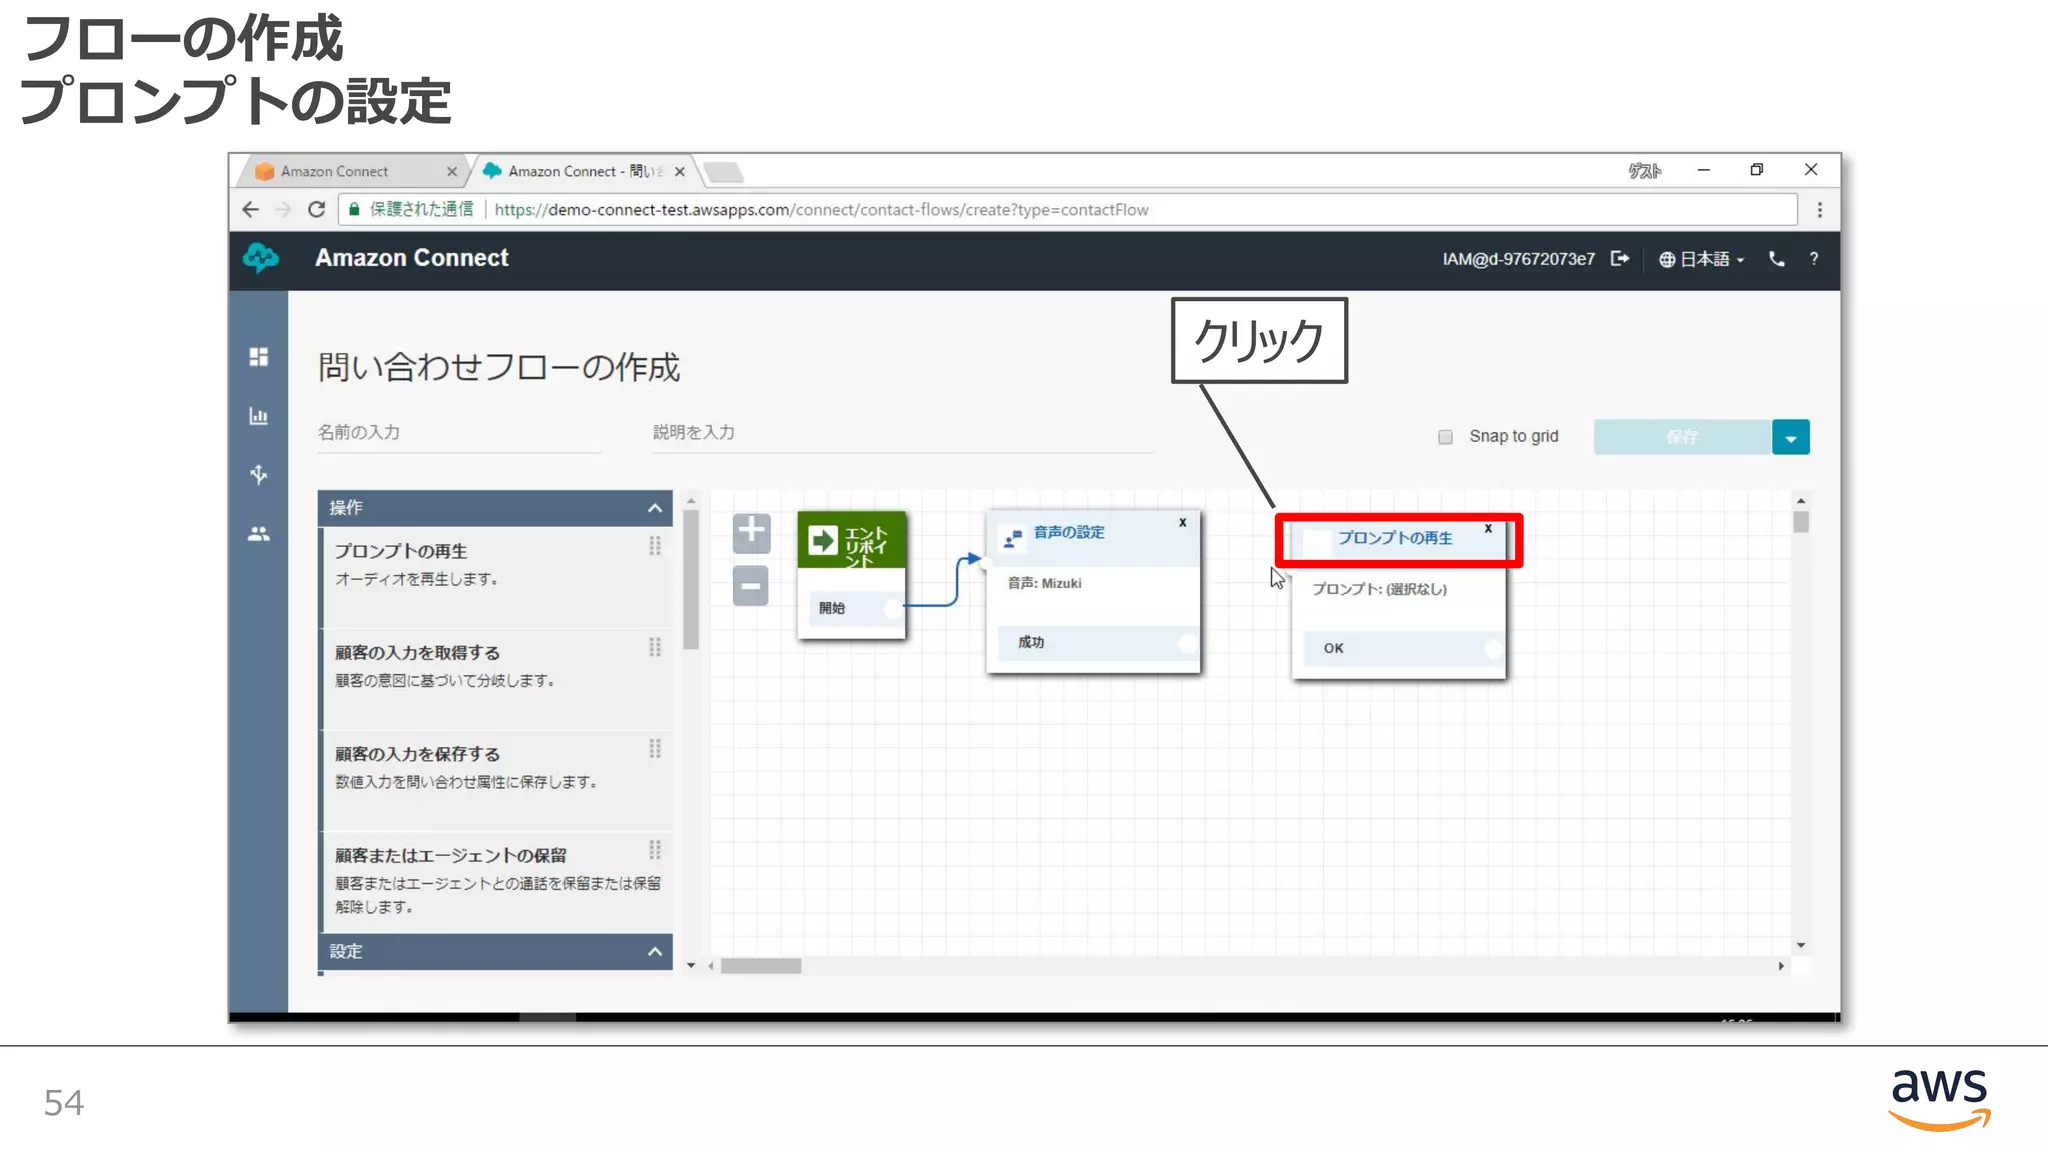
Task: Click the canvas horizontal scrollbar thumb
Action: click(761, 966)
